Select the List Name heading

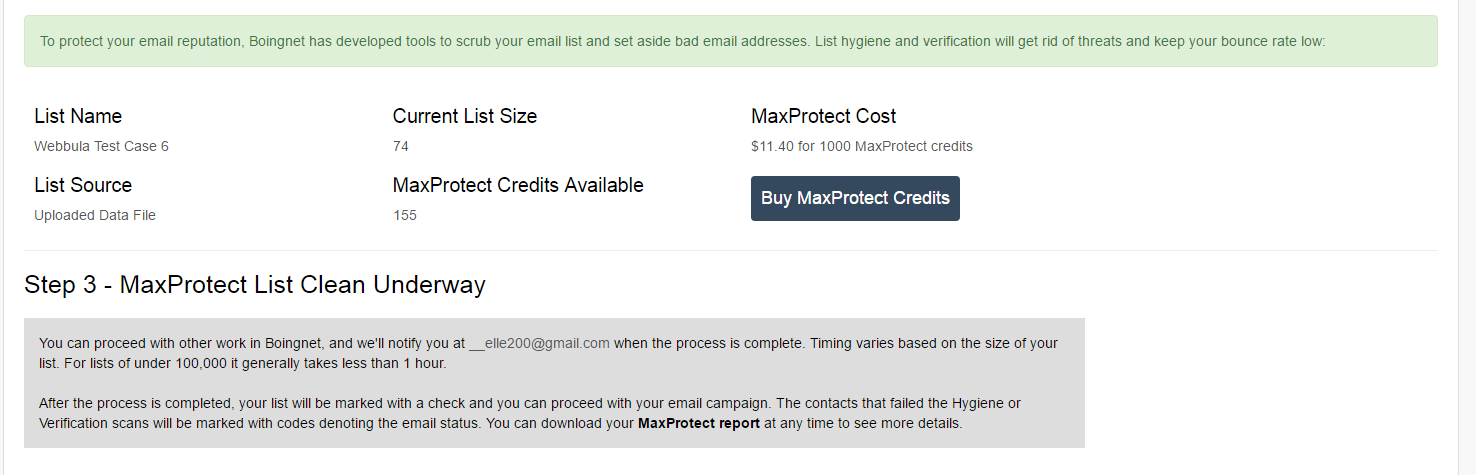78,116
